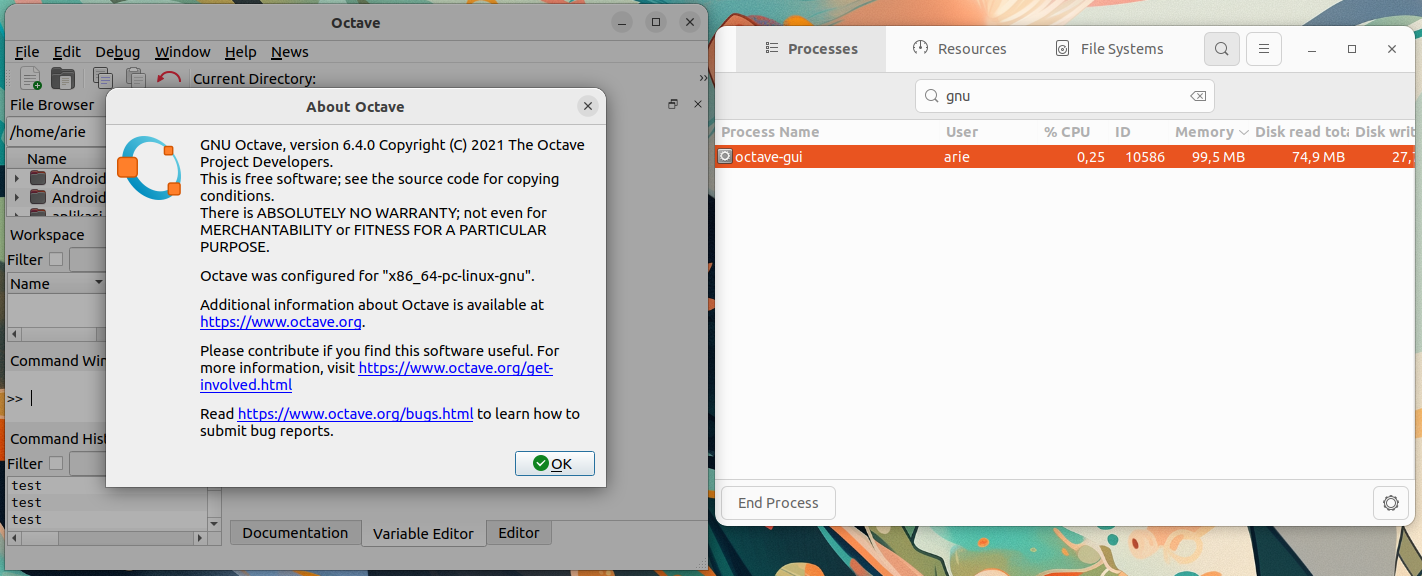The width and height of the screenshot is (1422, 576).
Task: Click the octave-gui process icon in the list
Action: (725, 156)
